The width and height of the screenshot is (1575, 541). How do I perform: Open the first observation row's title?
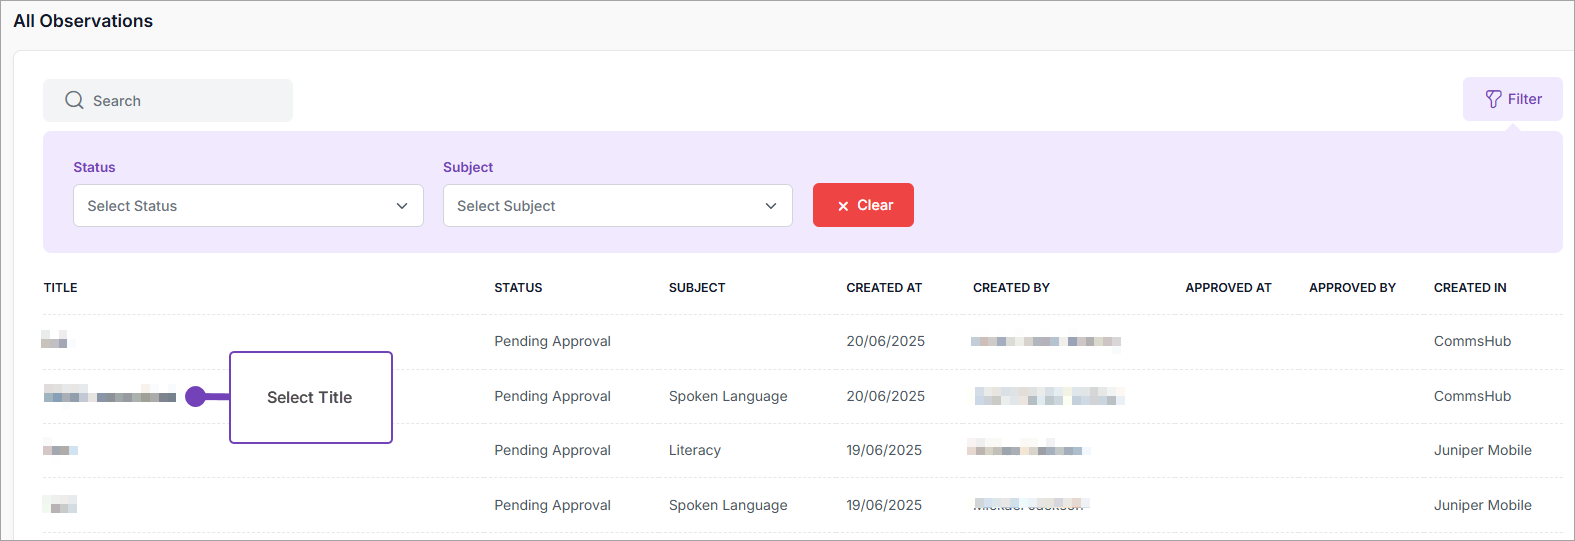55,341
